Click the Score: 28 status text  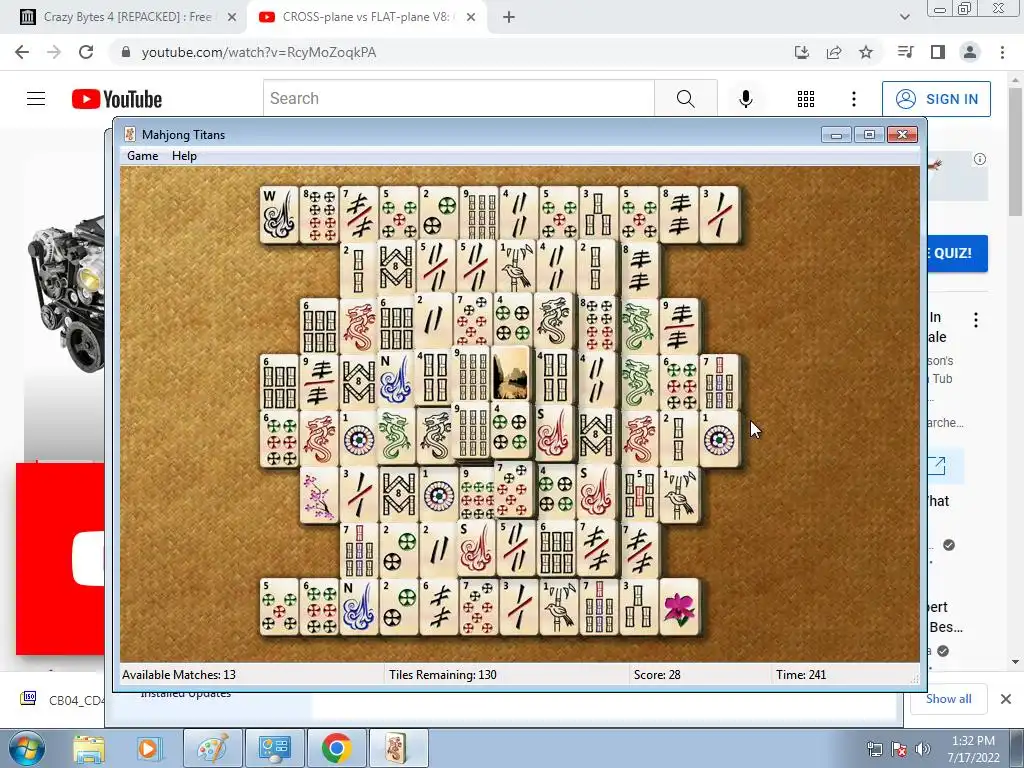click(657, 675)
